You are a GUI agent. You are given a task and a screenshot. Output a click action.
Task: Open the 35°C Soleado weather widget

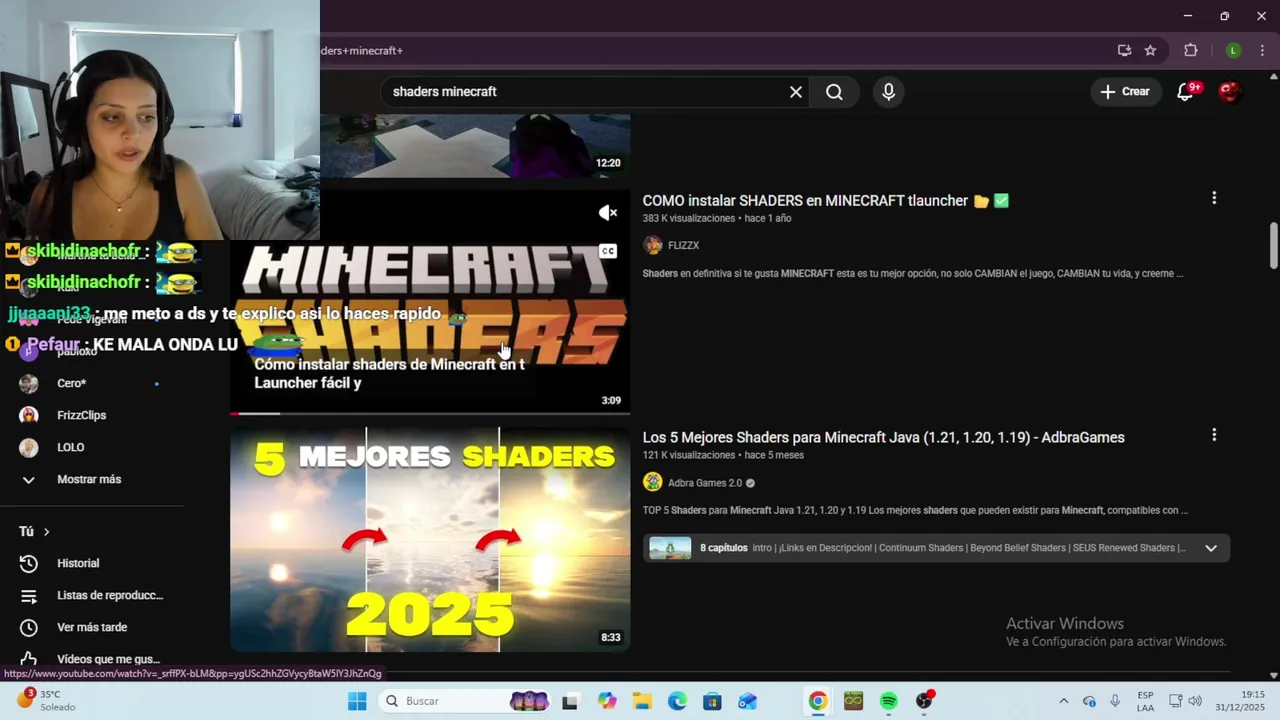[x=45, y=701]
